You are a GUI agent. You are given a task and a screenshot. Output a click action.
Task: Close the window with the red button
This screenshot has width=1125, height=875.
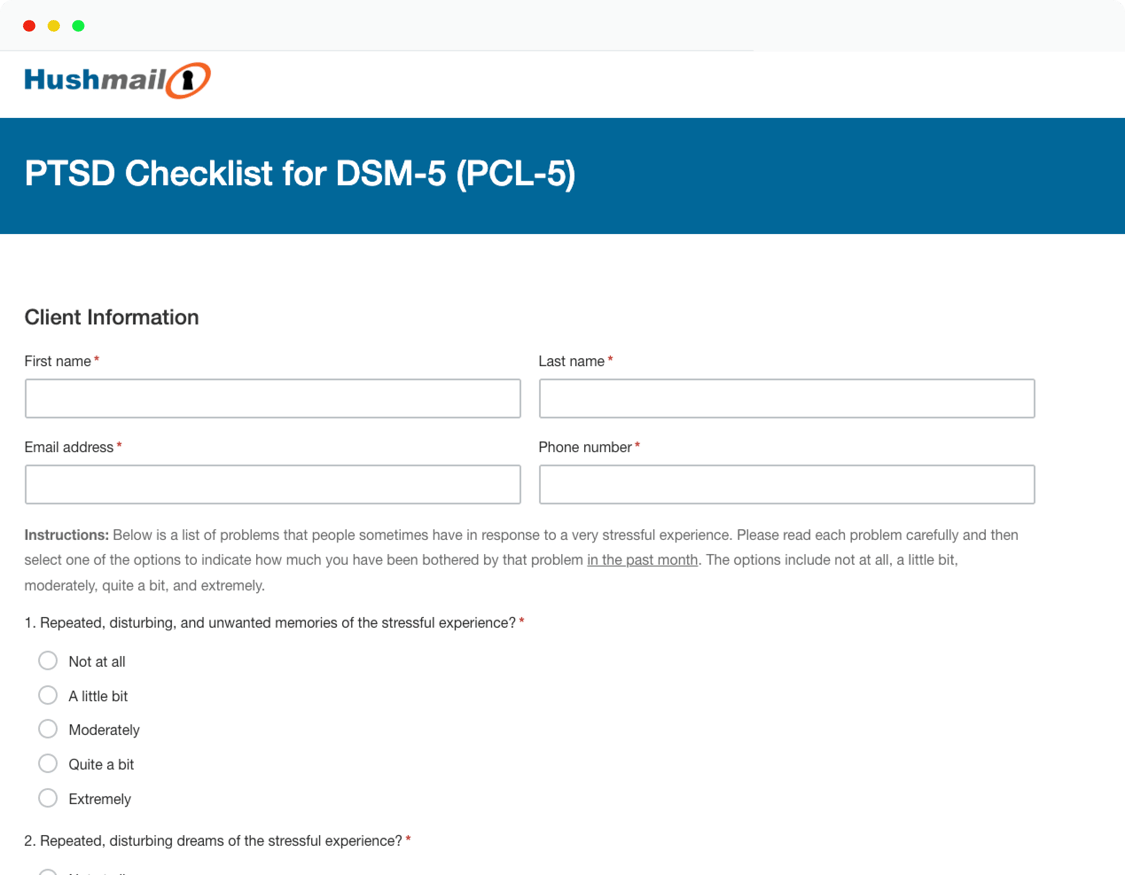(x=29, y=26)
